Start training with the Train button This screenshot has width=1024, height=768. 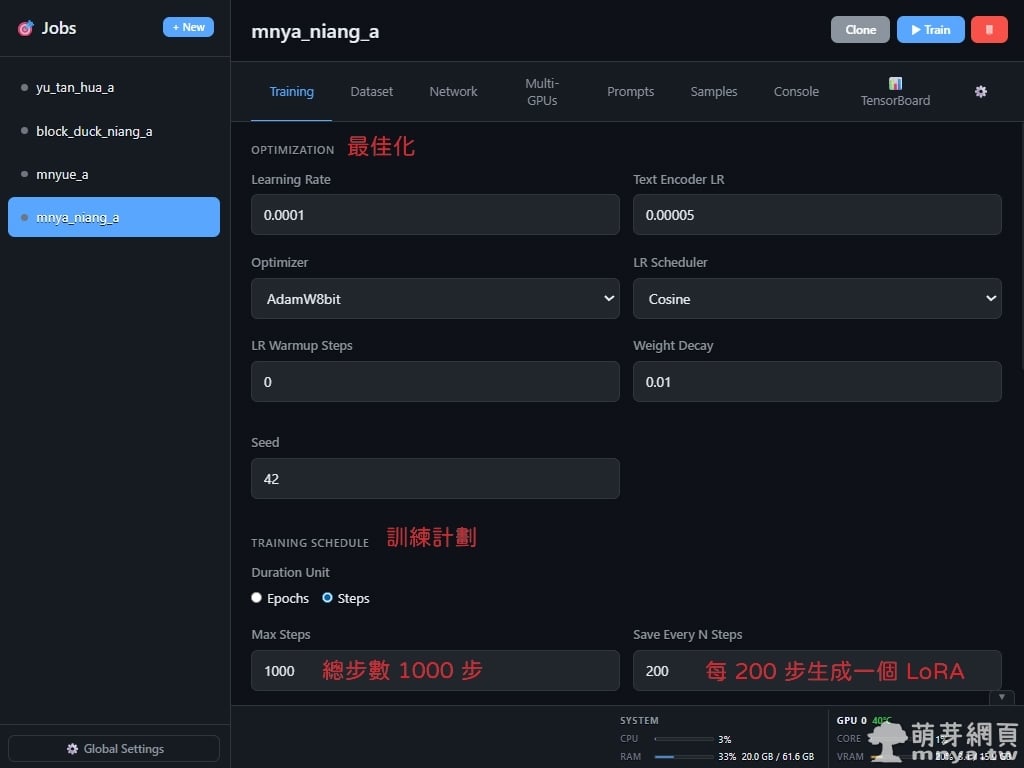pos(930,30)
